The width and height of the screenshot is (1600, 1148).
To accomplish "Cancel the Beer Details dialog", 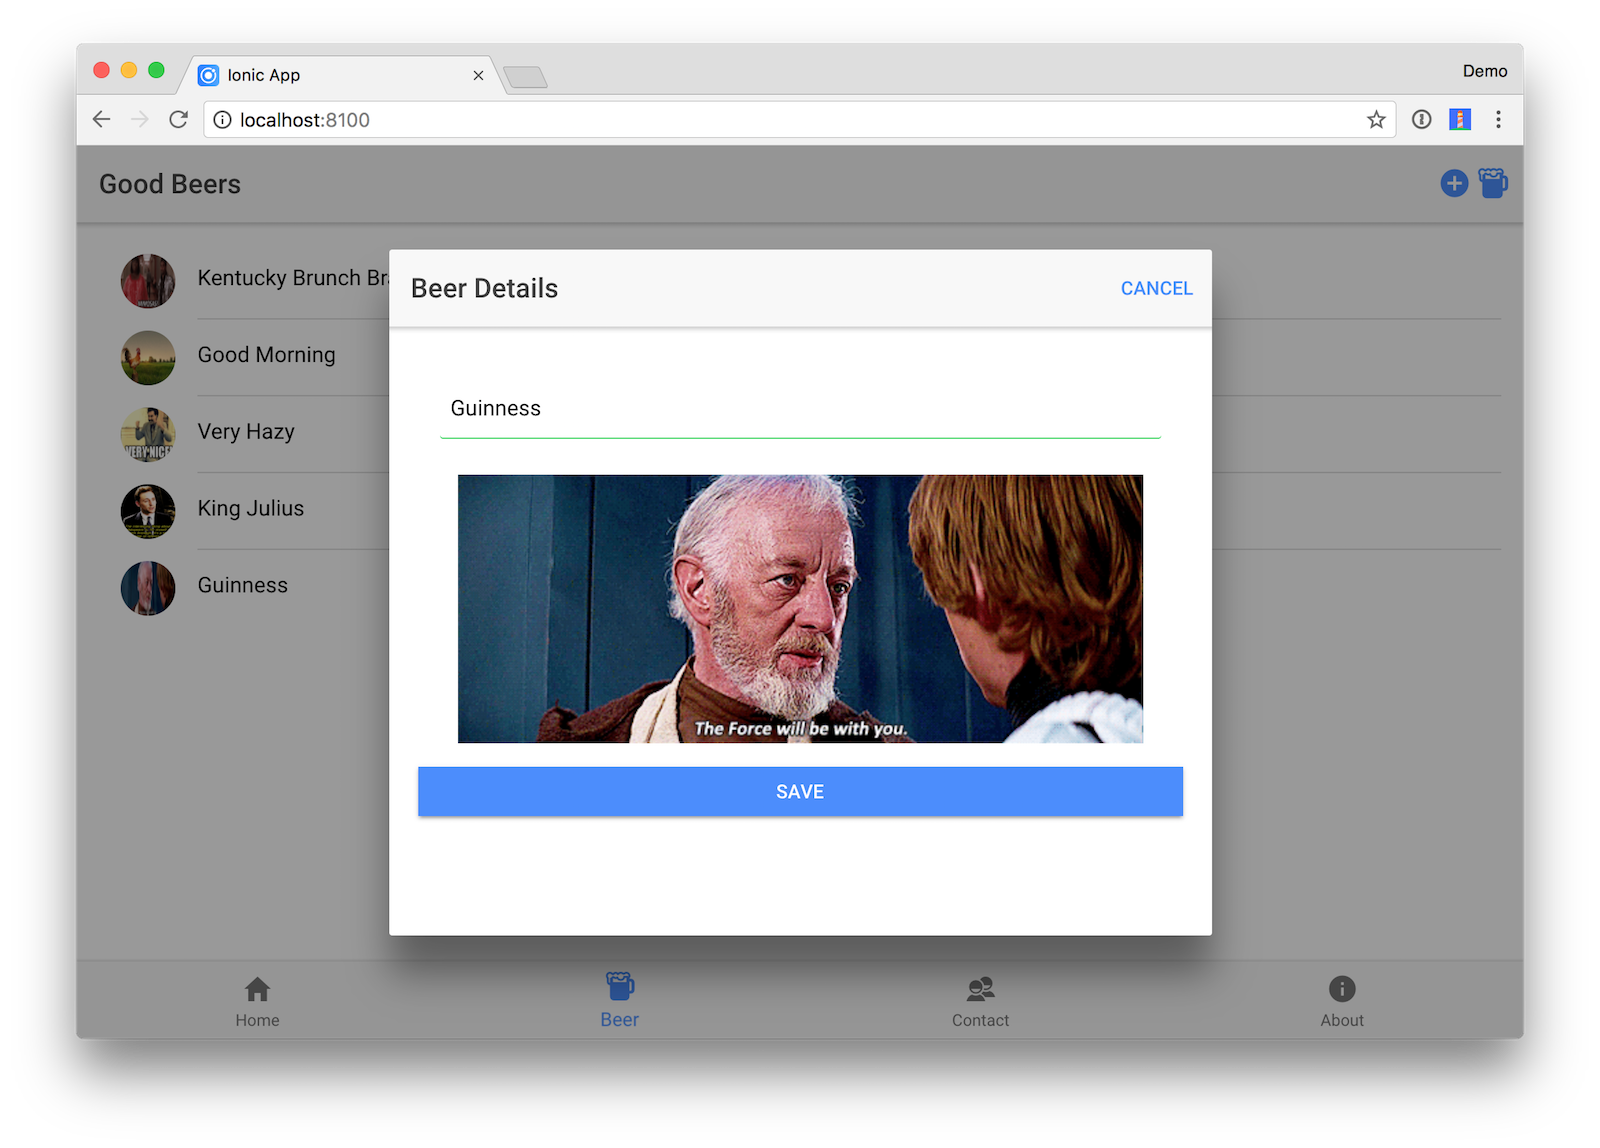I will coord(1156,288).
